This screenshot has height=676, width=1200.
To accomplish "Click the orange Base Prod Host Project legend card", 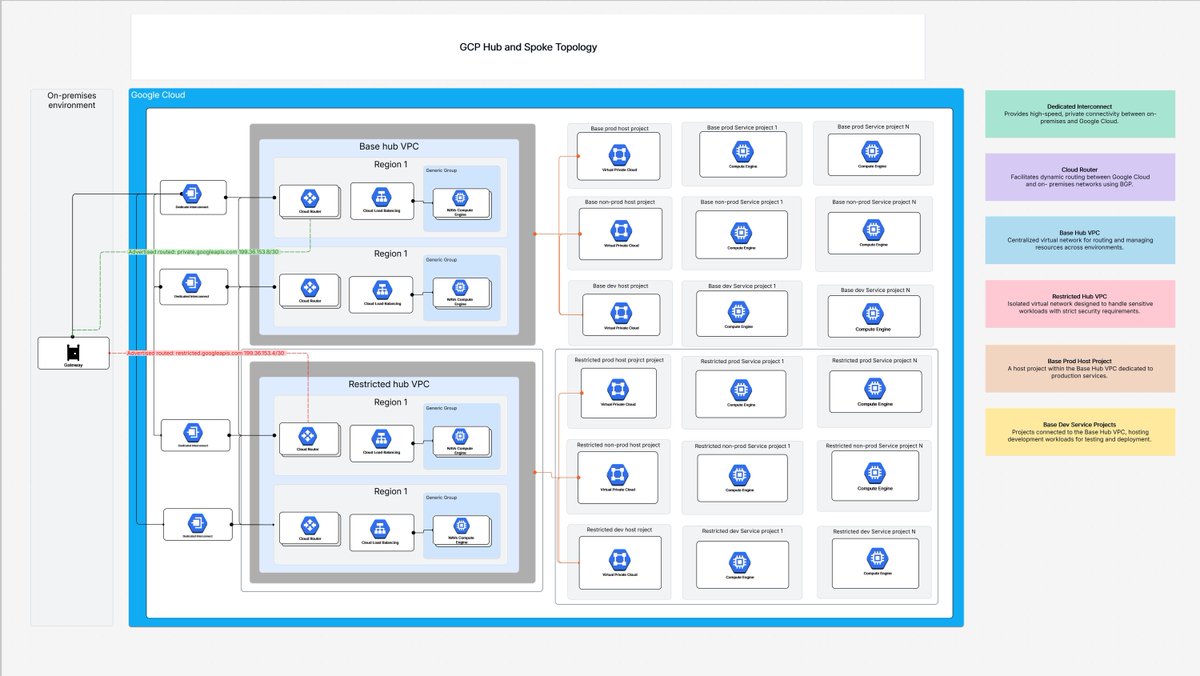I will [1081, 369].
